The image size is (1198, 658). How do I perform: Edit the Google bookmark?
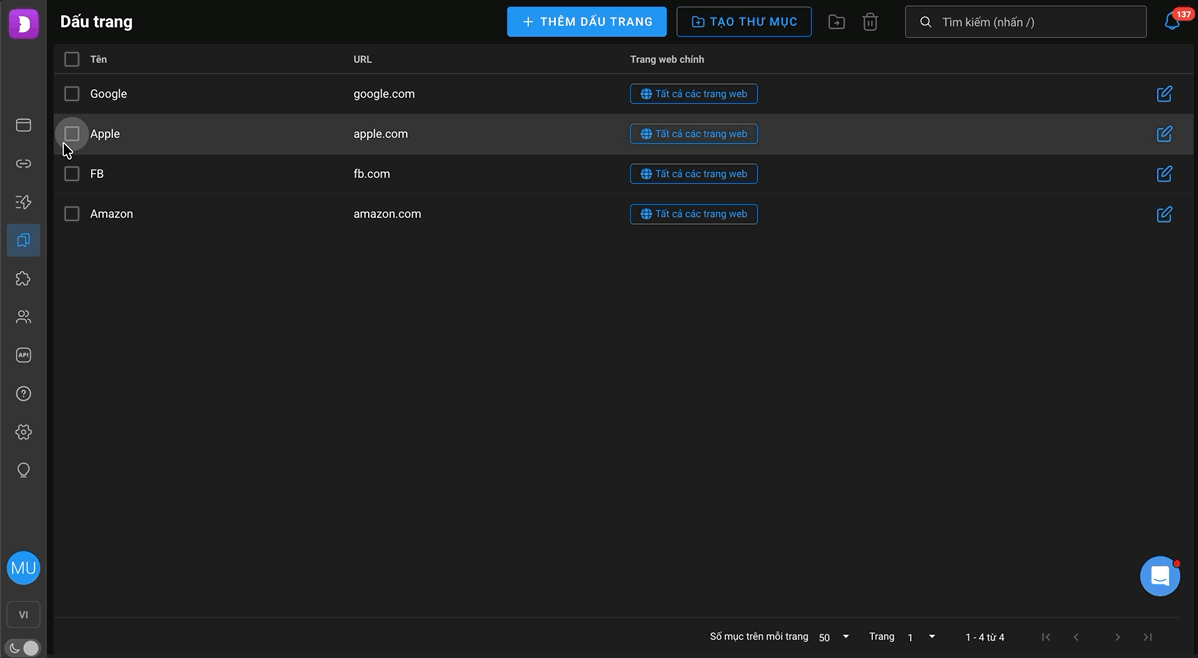point(1164,94)
